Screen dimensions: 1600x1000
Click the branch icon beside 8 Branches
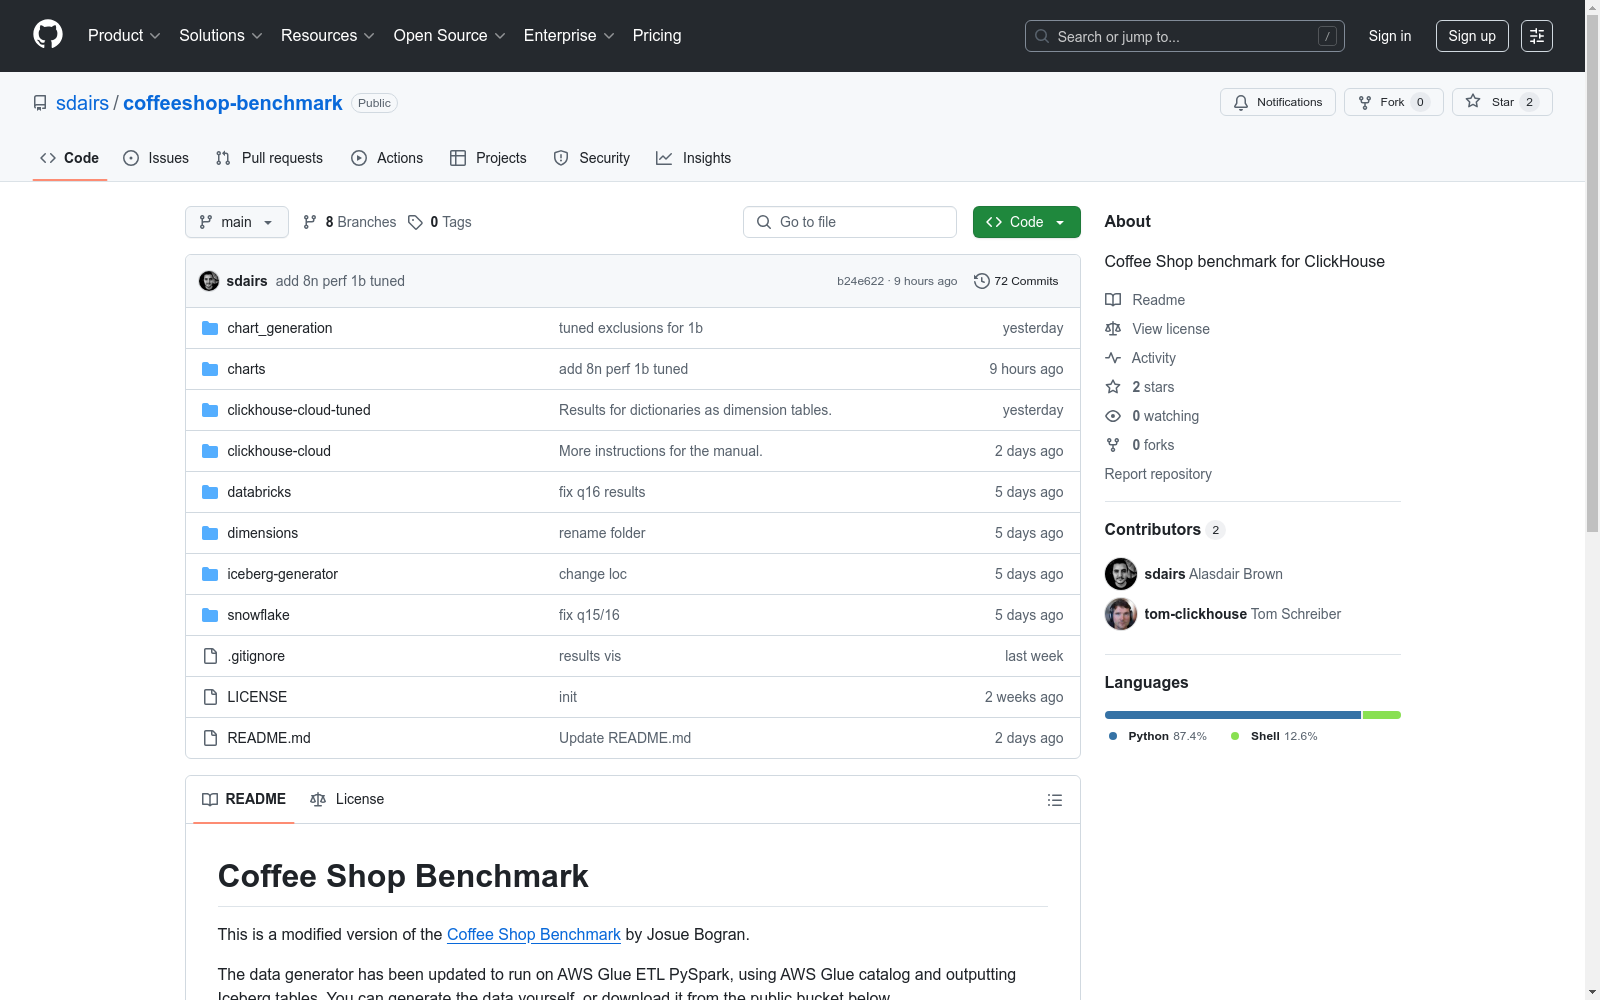pyautogui.click(x=310, y=222)
